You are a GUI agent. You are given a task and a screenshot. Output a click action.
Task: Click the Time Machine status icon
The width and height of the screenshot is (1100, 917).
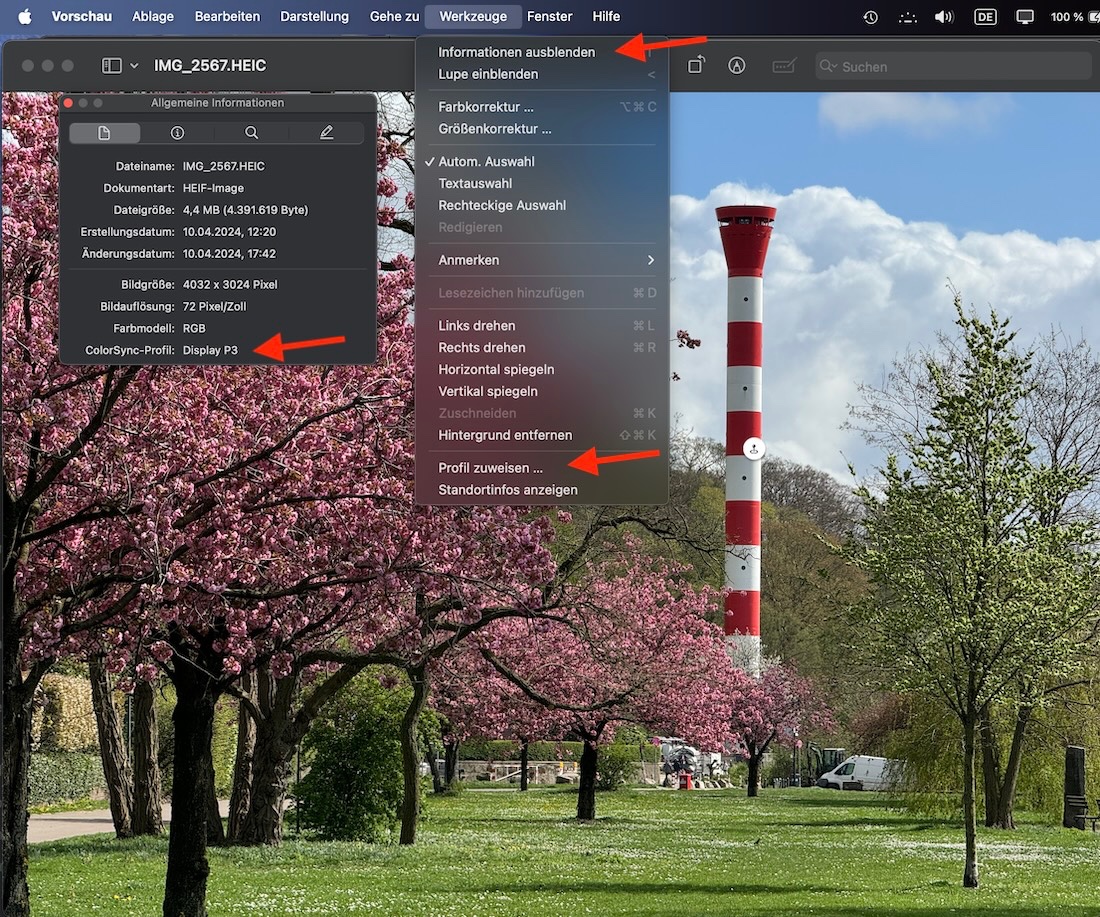coord(871,17)
